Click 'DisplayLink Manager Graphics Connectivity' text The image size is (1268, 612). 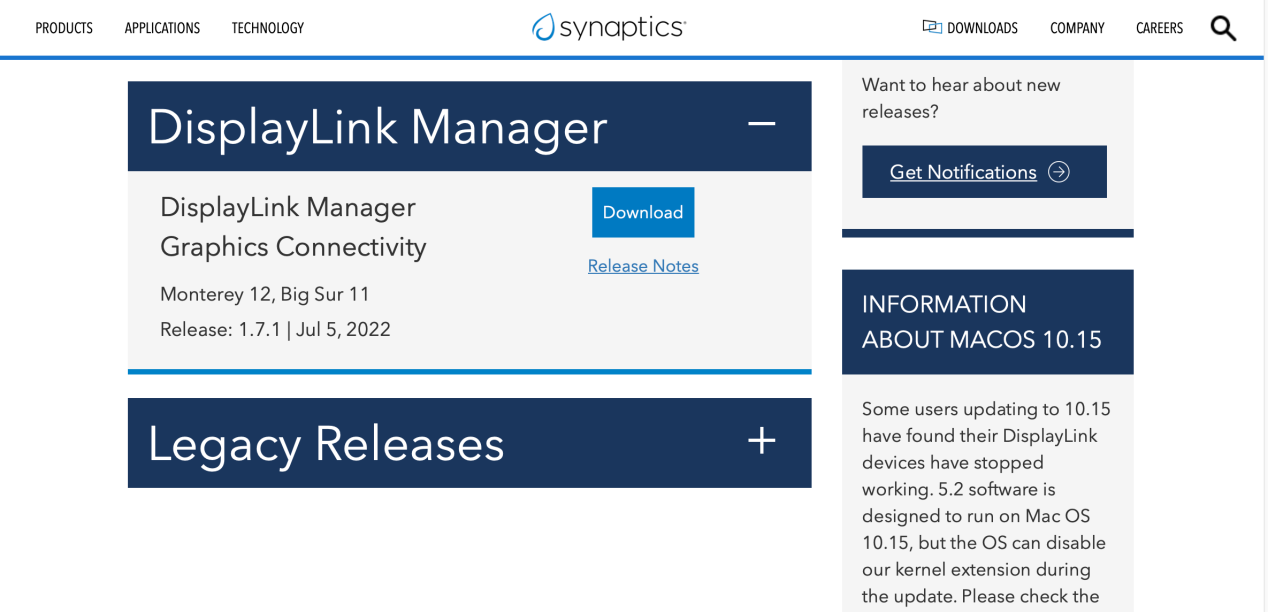pyautogui.click(x=293, y=226)
